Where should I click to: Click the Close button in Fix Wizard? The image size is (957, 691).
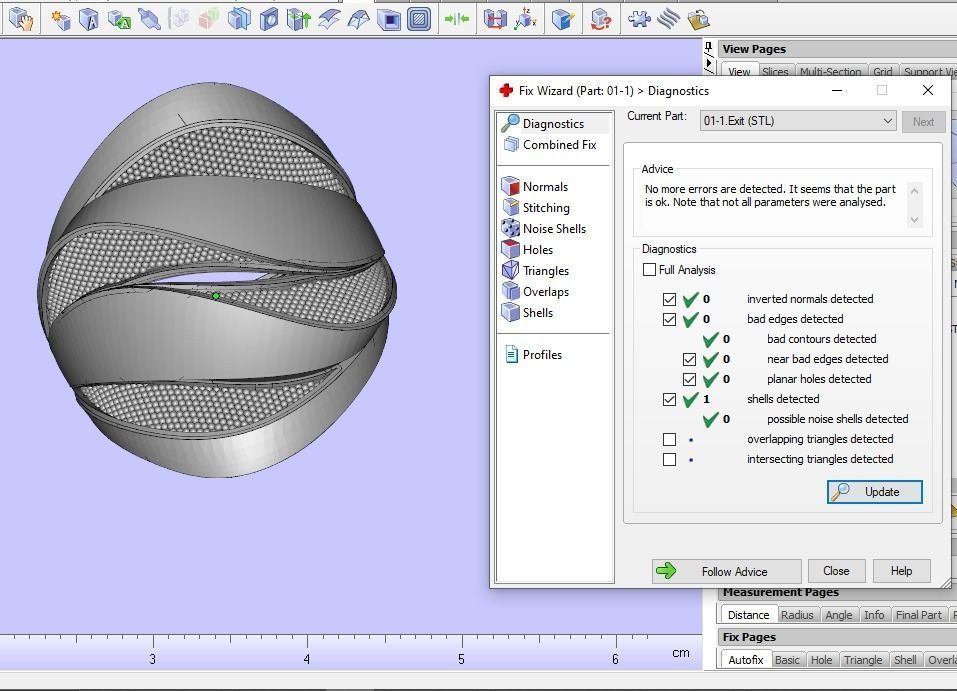point(836,571)
